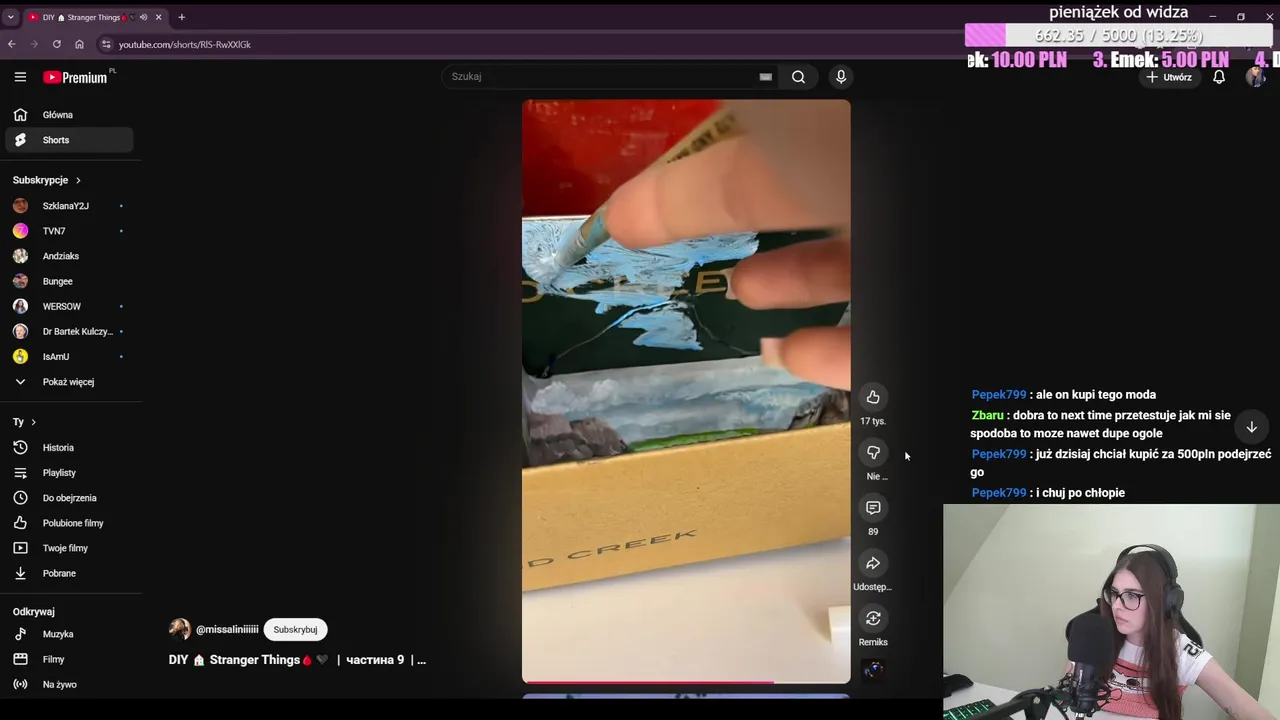Screen dimensions: 1280x720
Task: Click the Subskrybuj button
Action: click(295, 629)
